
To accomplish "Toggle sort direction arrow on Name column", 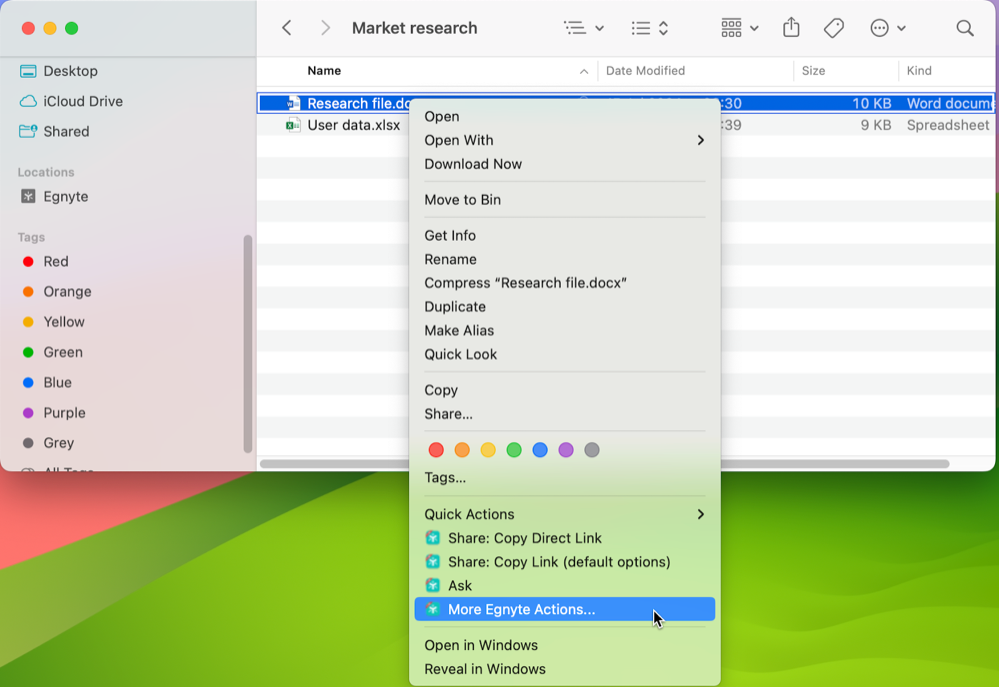I will point(584,71).
